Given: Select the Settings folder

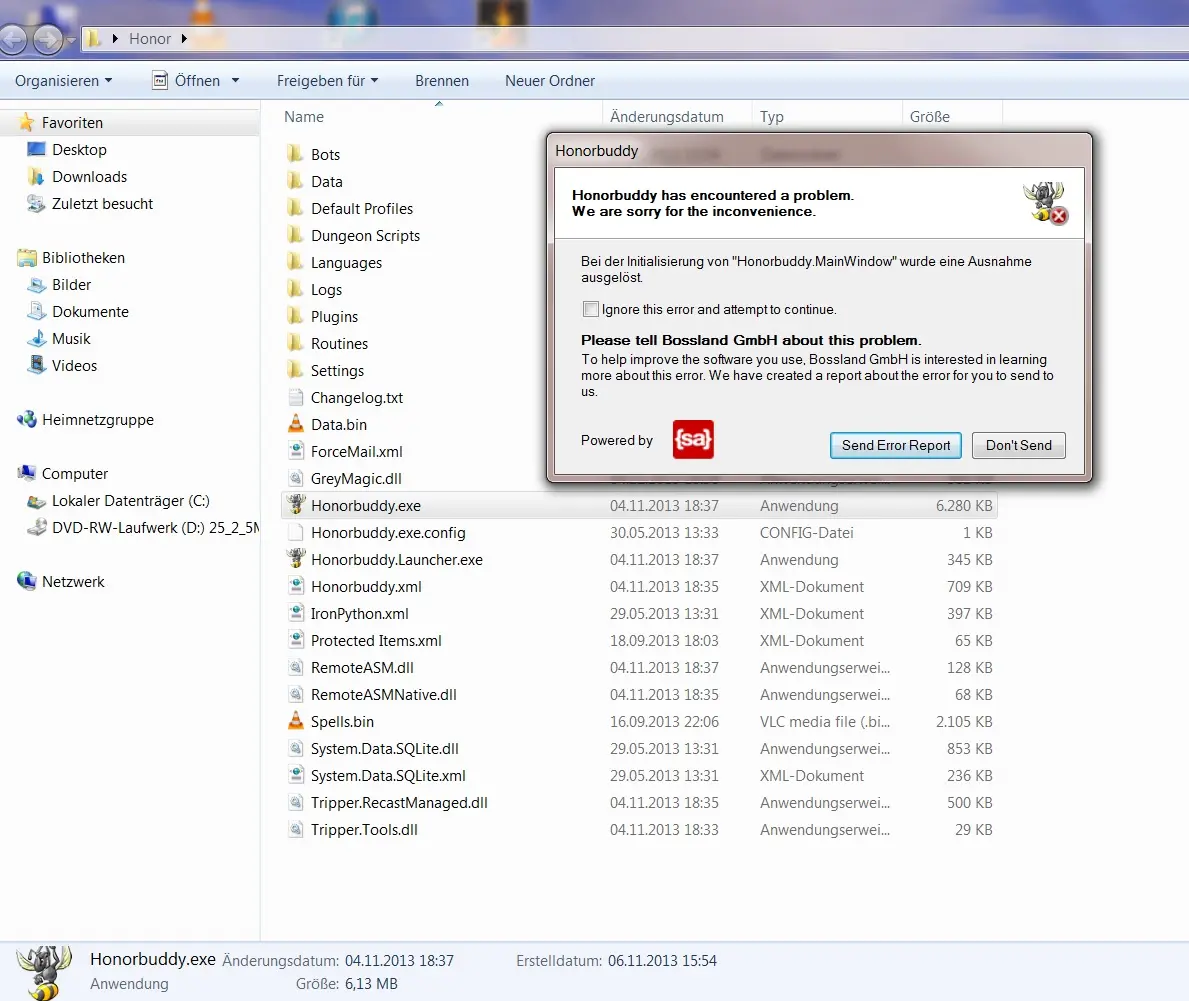Looking at the screenshot, I should [x=337, y=370].
